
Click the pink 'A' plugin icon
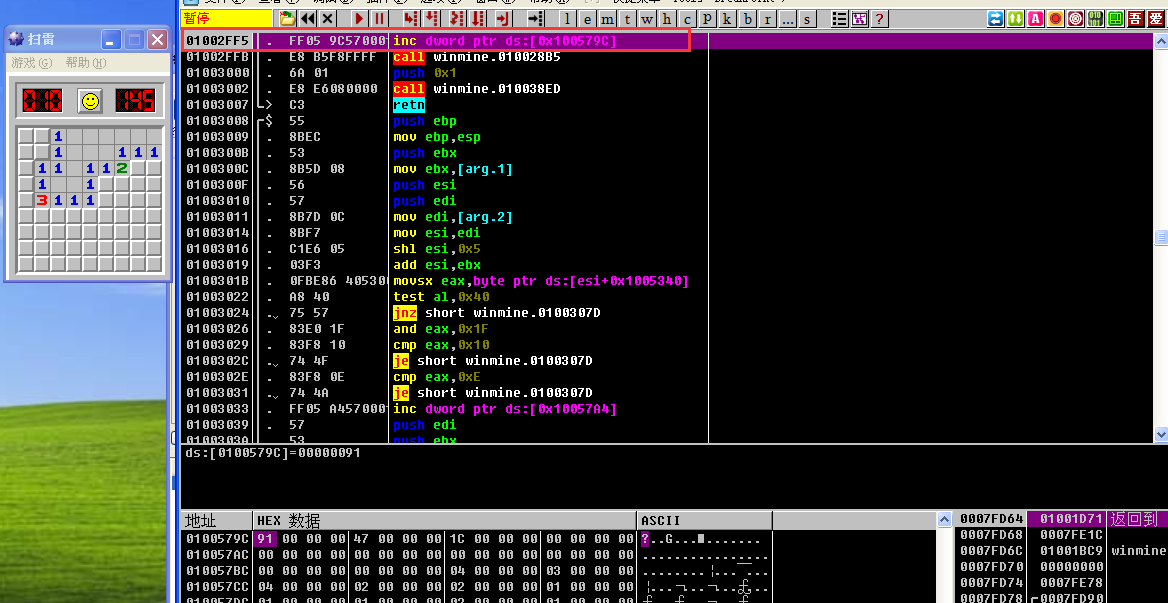click(x=1035, y=19)
